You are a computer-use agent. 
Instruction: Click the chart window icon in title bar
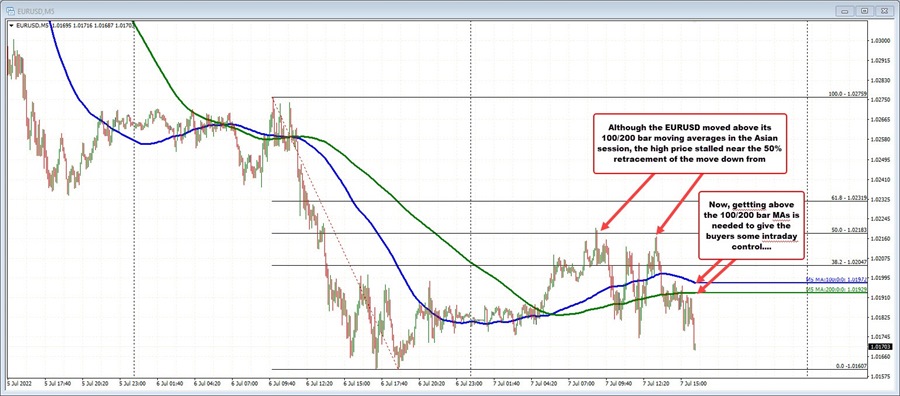point(10,10)
